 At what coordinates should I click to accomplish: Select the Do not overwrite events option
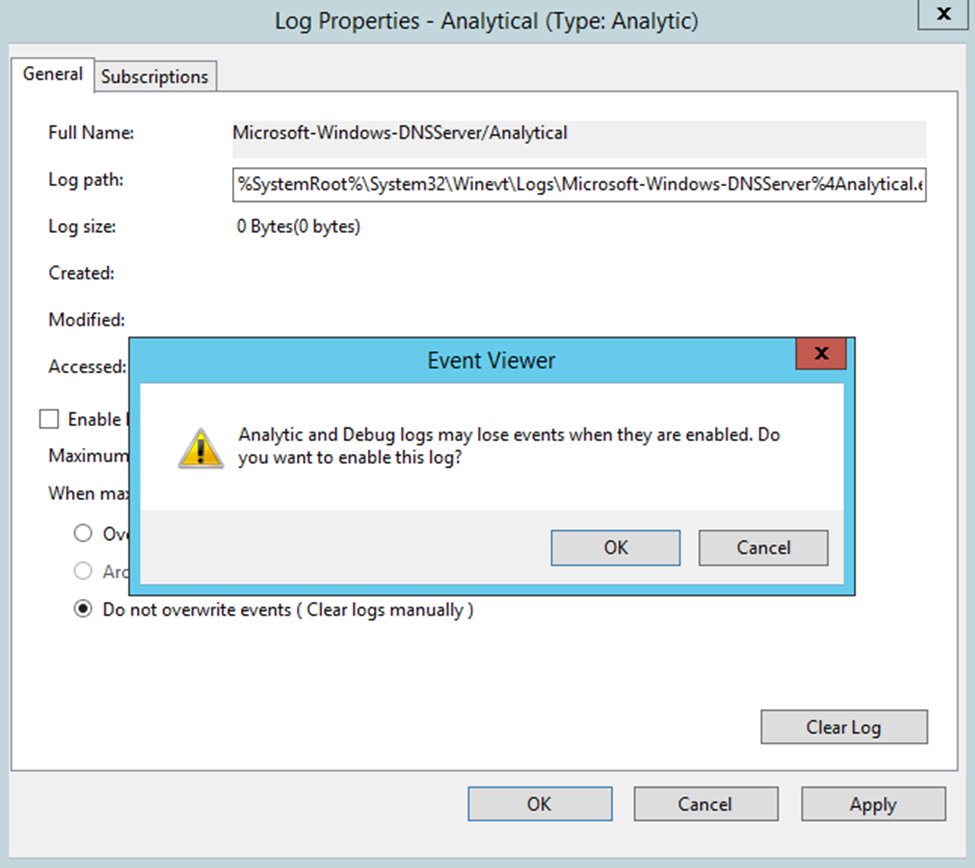[83, 609]
